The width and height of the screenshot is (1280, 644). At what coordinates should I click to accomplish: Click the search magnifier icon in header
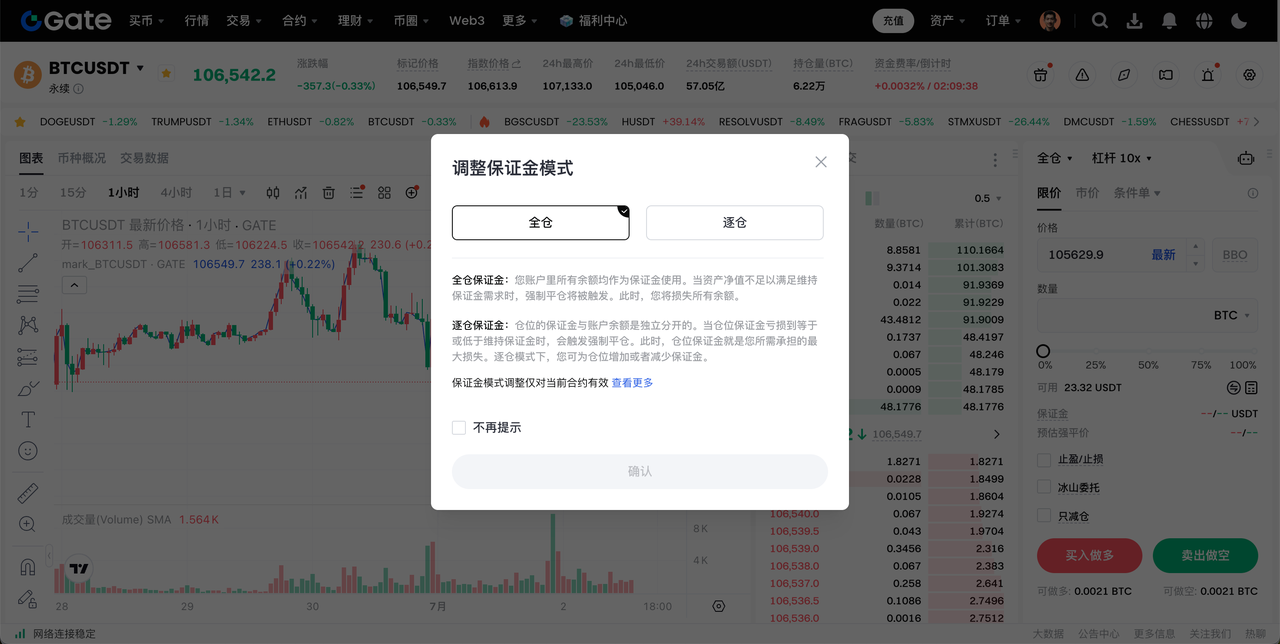click(1099, 20)
